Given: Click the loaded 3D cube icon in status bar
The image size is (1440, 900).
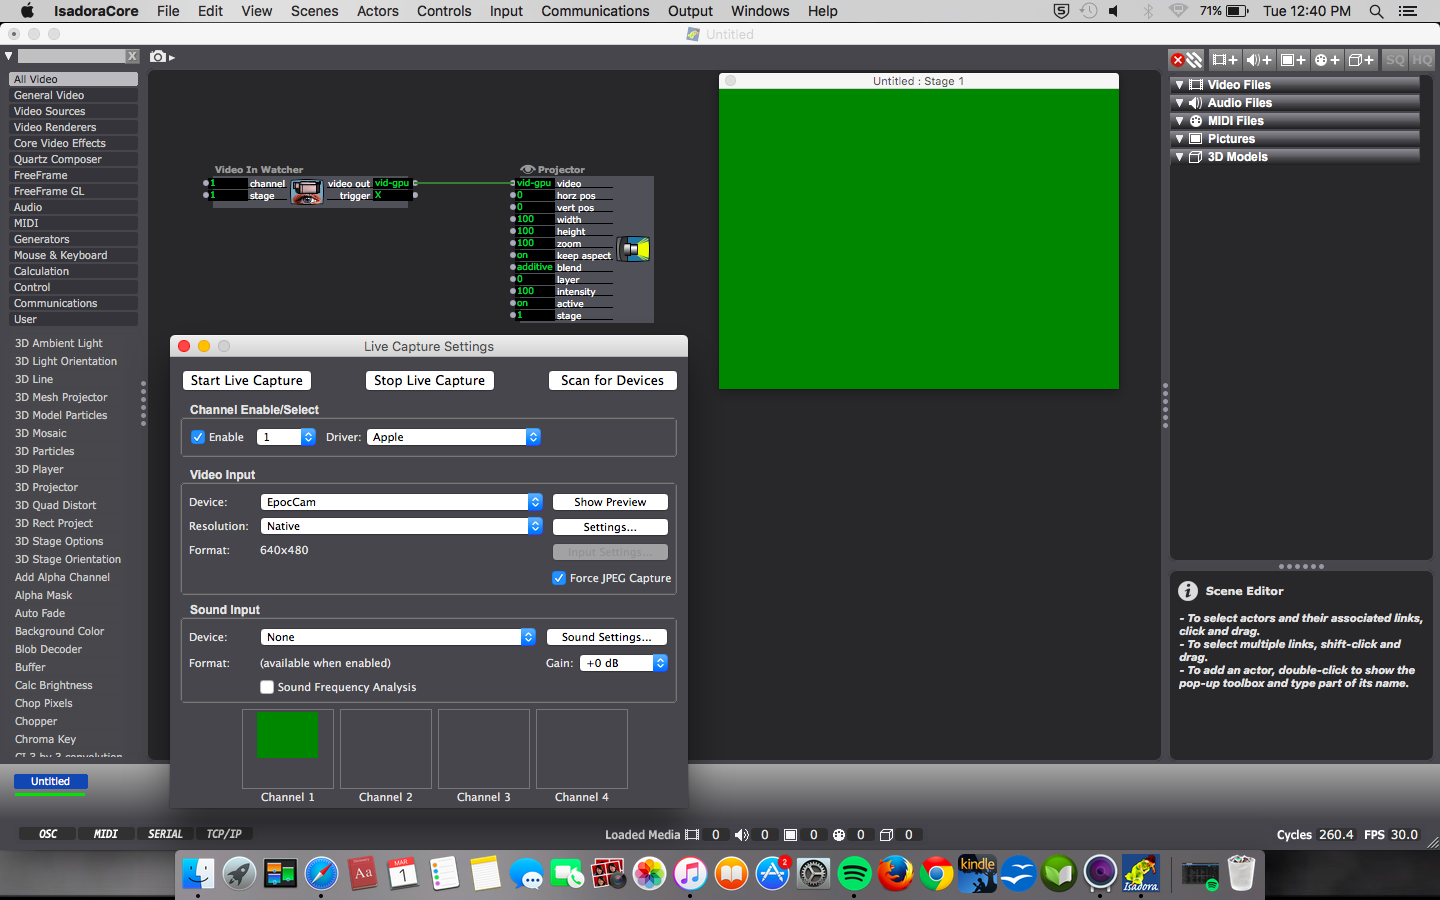Looking at the screenshot, I should [x=886, y=835].
